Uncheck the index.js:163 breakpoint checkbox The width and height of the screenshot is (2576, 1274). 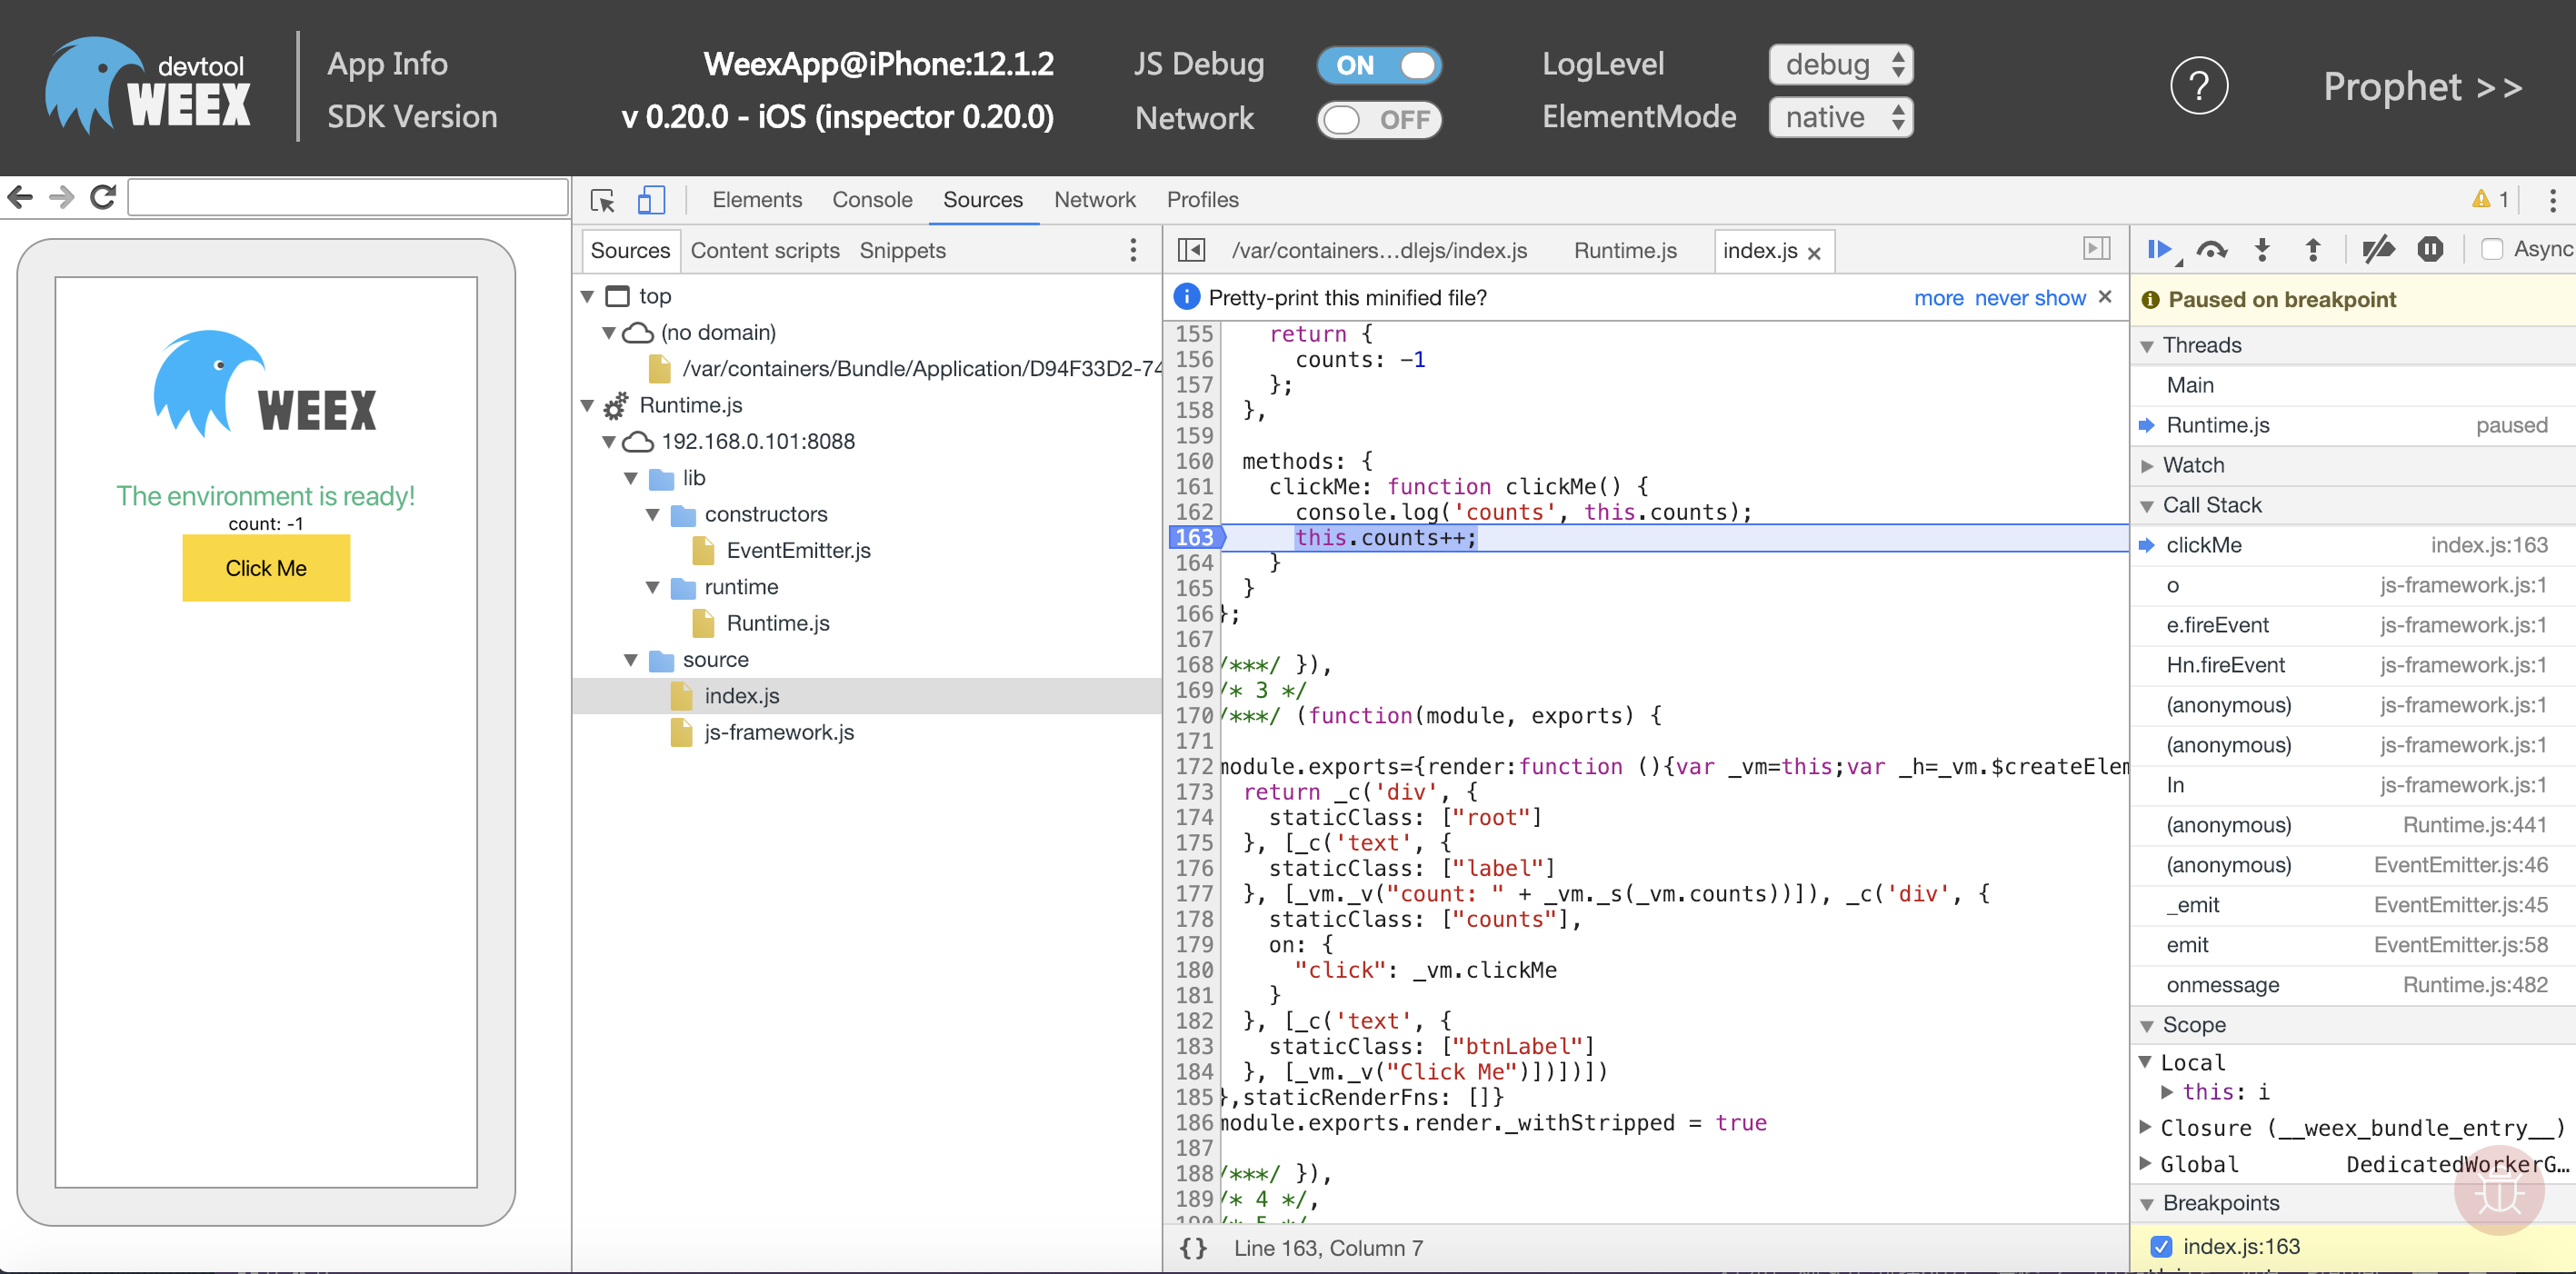[2160, 1246]
